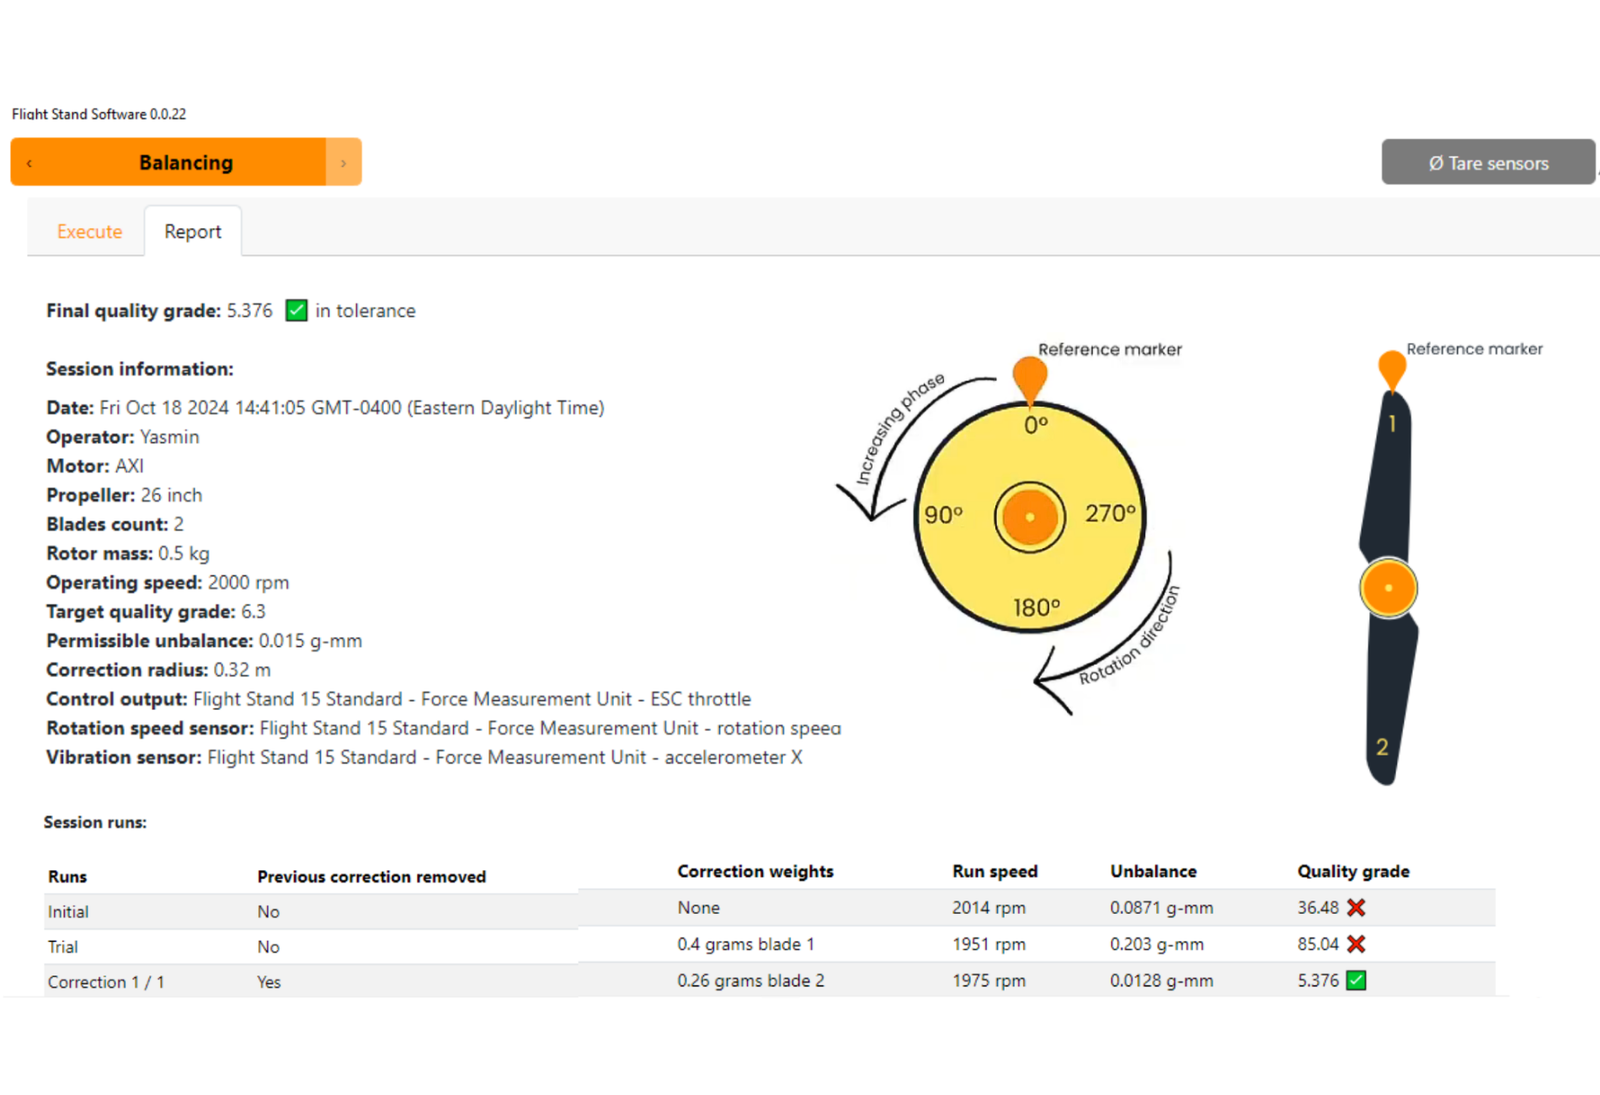Screen dimensions: 1600x1095
Task: Click the red X beside quality grade 85.04
Action: coord(1356,944)
